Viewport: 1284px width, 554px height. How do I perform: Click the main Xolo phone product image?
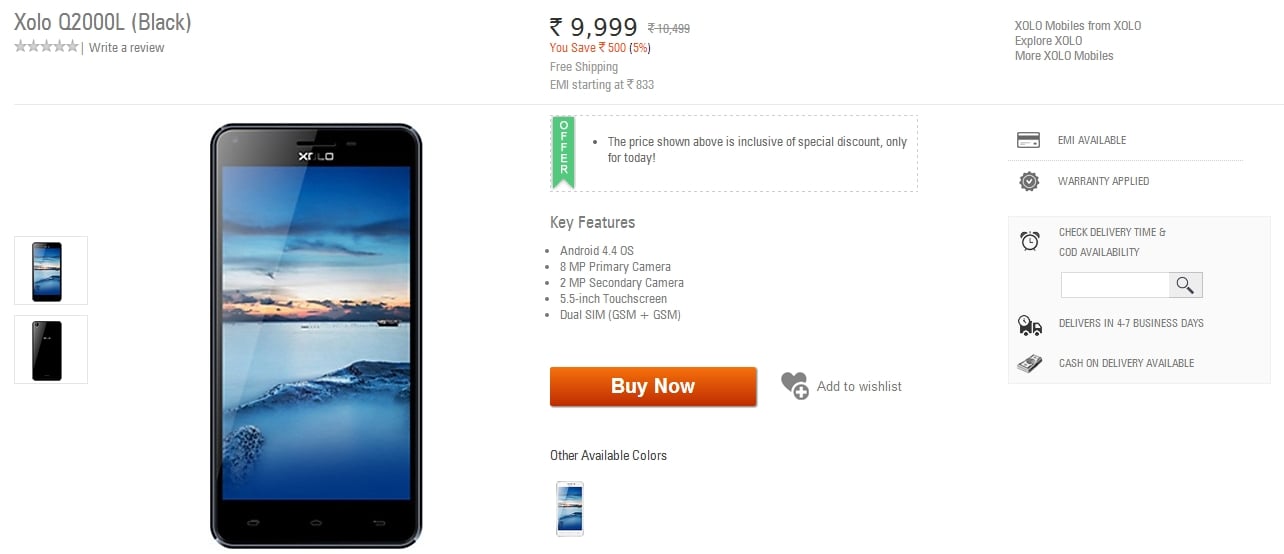pyautogui.click(x=316, y=336)
